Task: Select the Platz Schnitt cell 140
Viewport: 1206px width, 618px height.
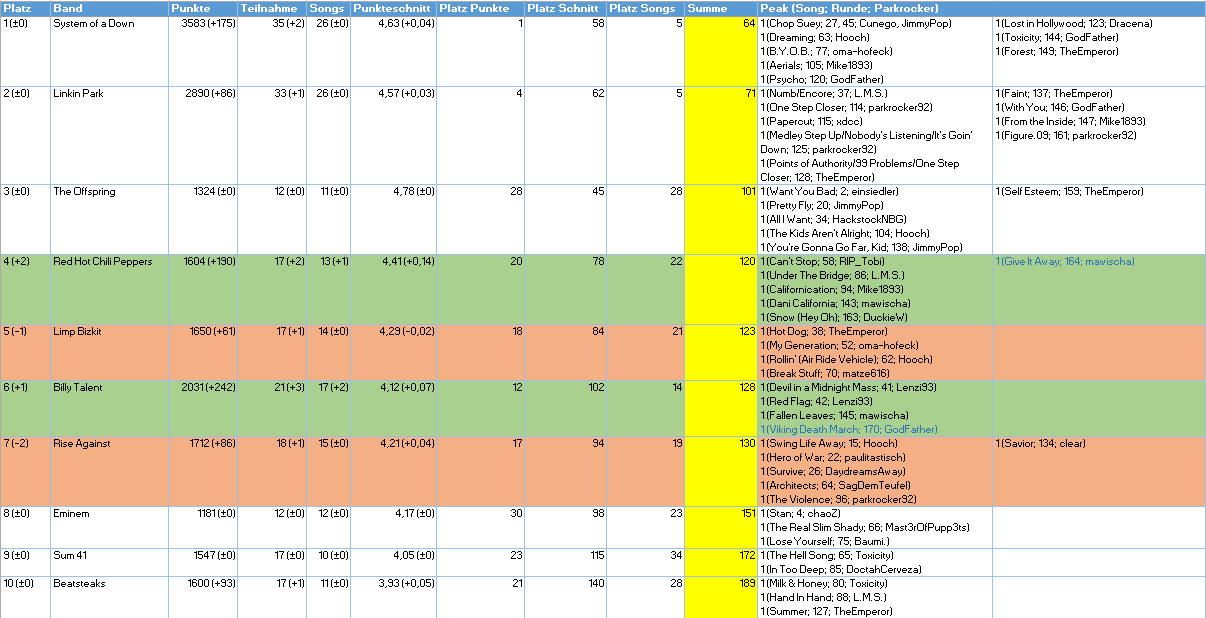Action: coord(566,597)
